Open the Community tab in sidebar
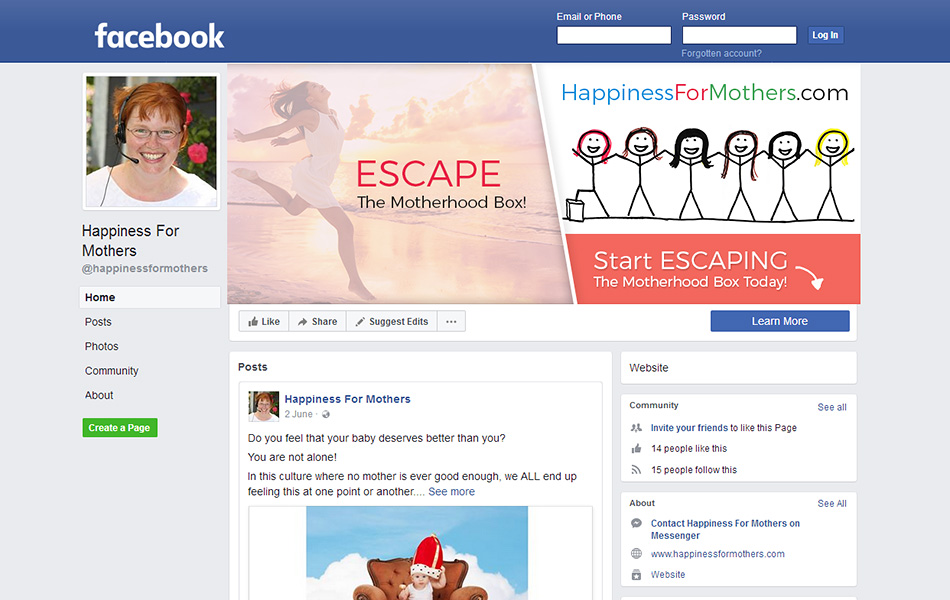Screen dimensions: 950x600 [x=111, y=371]
